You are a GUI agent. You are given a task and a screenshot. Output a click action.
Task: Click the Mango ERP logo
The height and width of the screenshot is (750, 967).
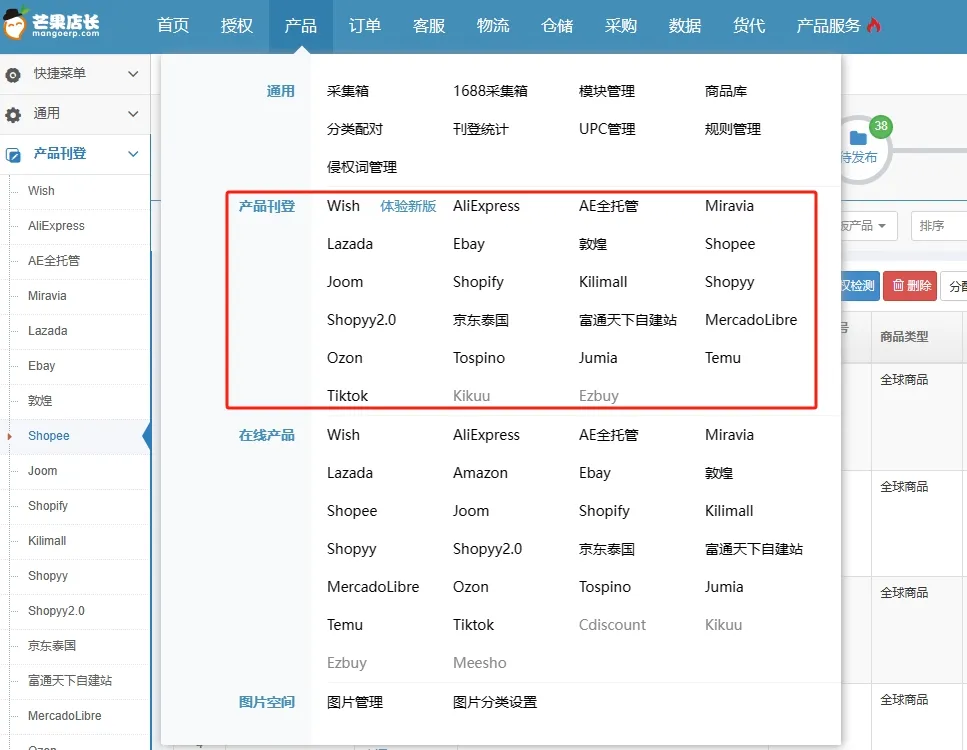coord(51,25)
